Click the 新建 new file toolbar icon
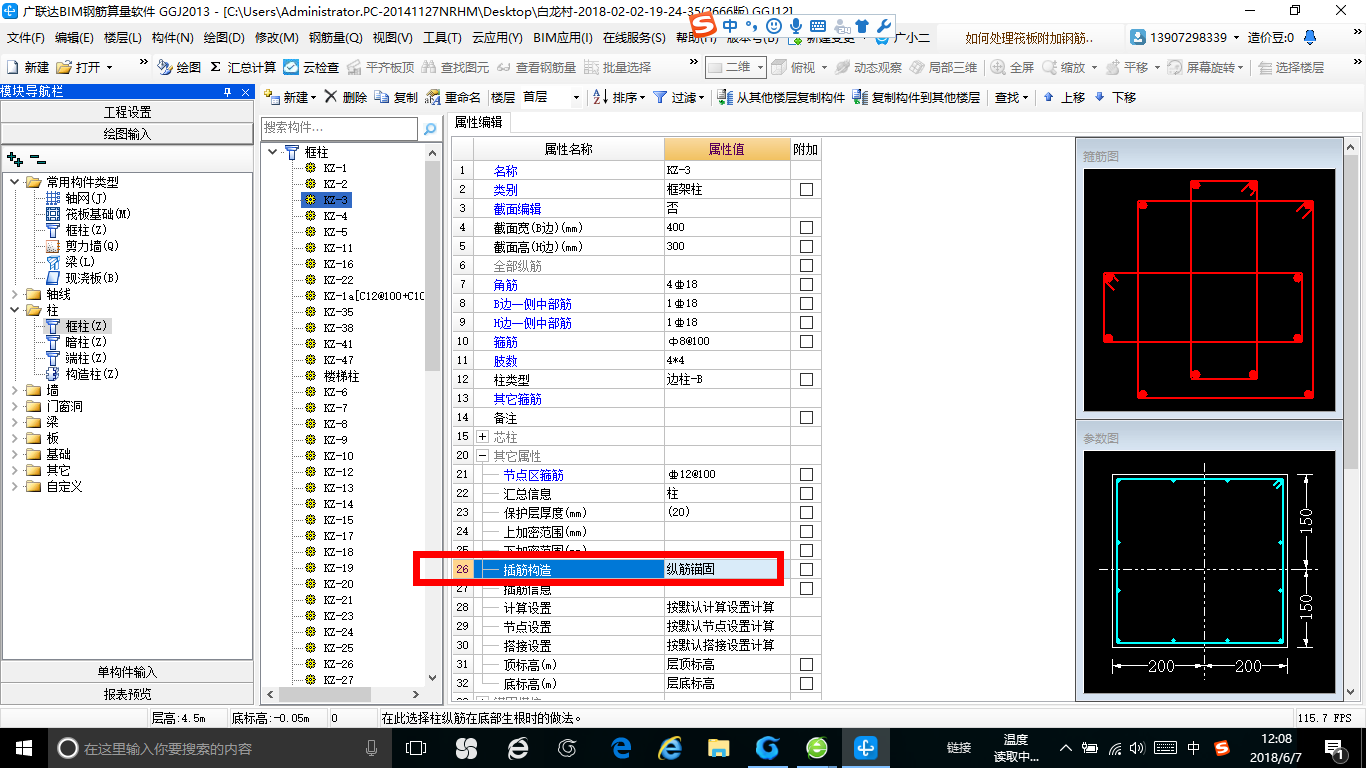This screenshot has height=768, width=1366. click(27, 67)
